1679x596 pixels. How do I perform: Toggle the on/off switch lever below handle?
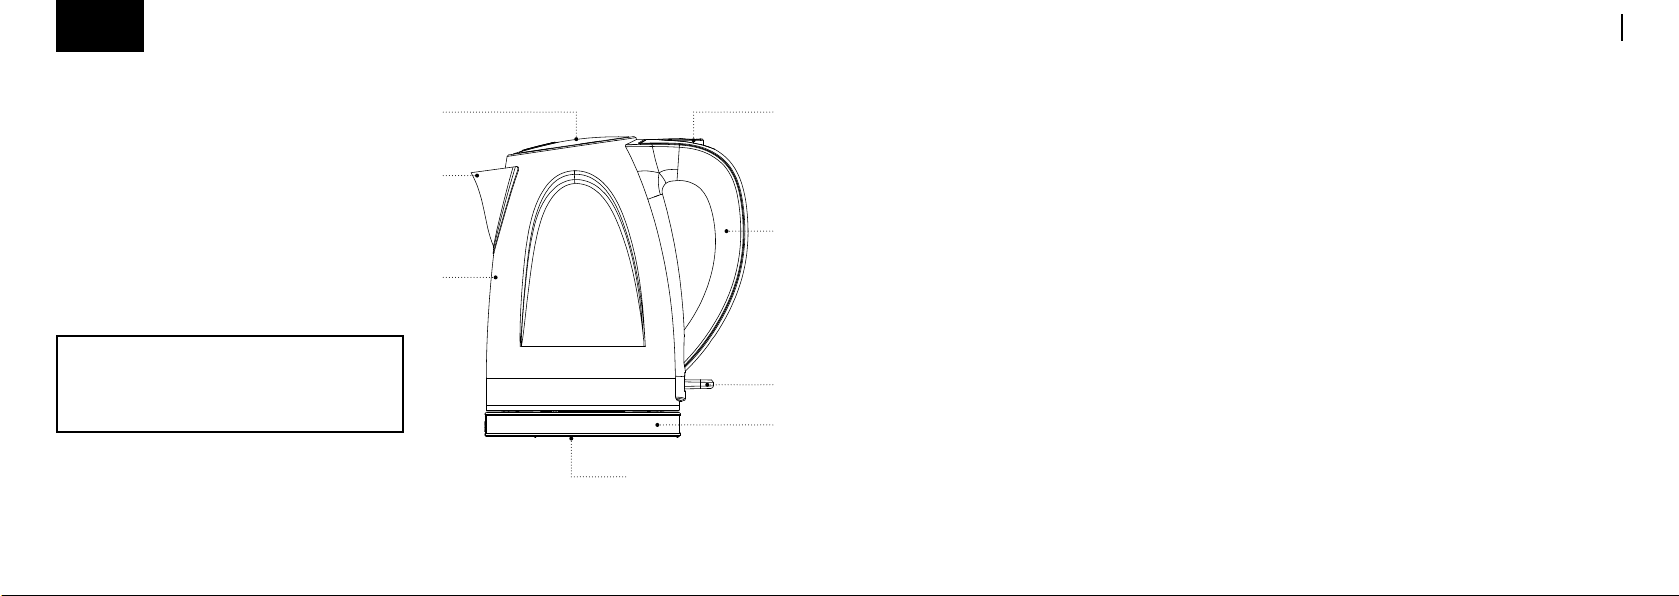pyautogui.click(x=701, y=384)
